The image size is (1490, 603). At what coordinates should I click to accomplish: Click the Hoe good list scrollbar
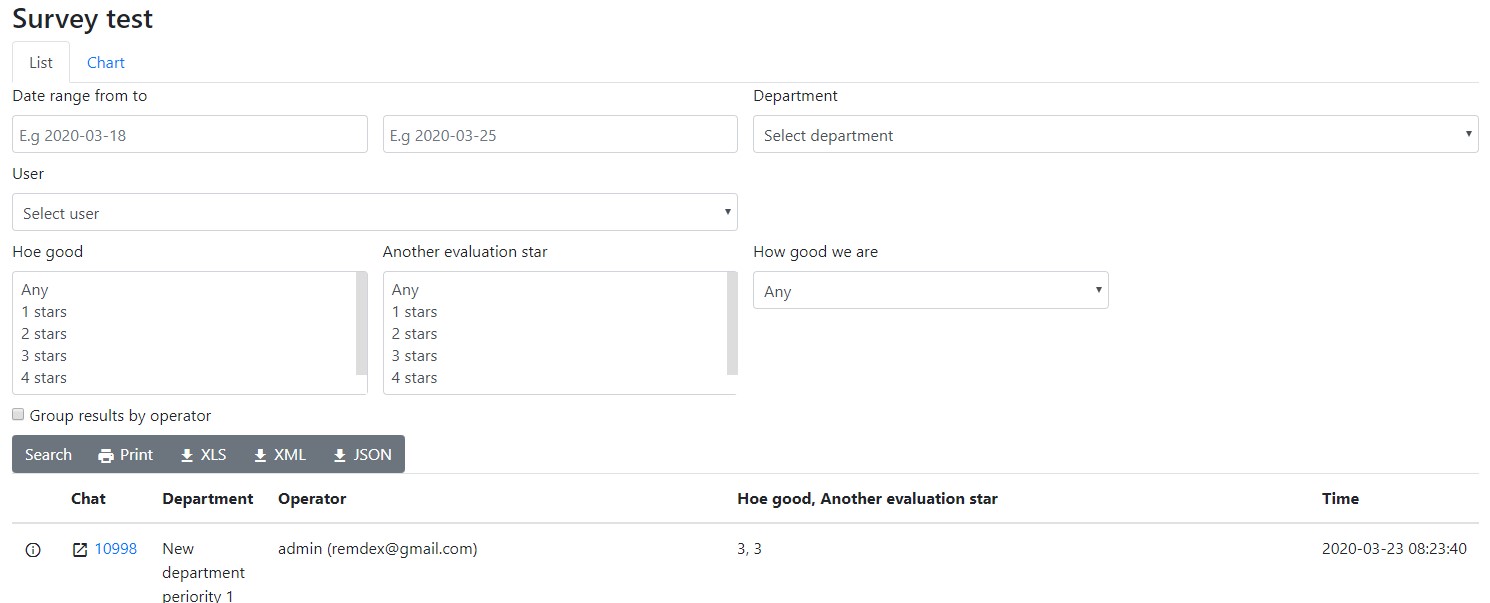[x=362, y=324]
